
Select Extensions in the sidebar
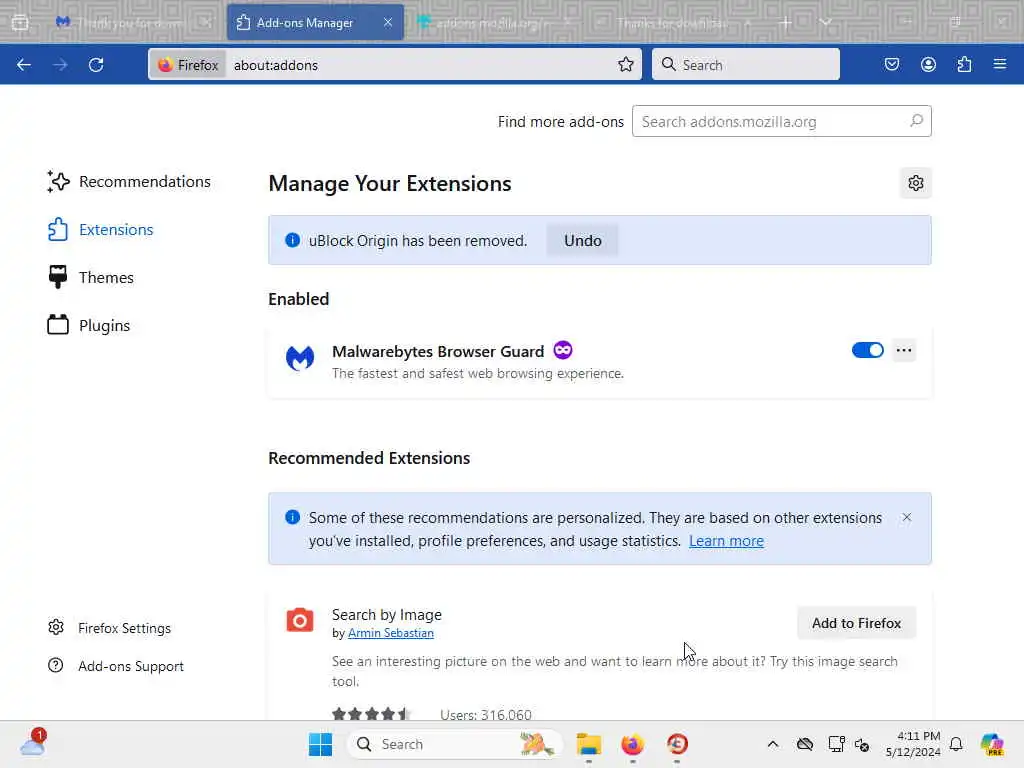tap(101, 230)
